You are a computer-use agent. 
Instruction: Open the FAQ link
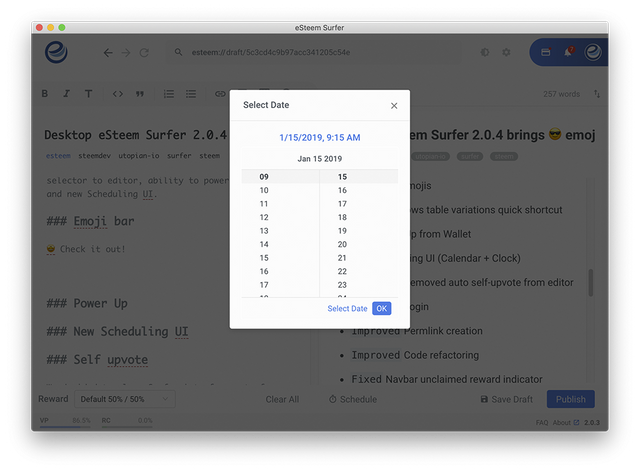542,422
